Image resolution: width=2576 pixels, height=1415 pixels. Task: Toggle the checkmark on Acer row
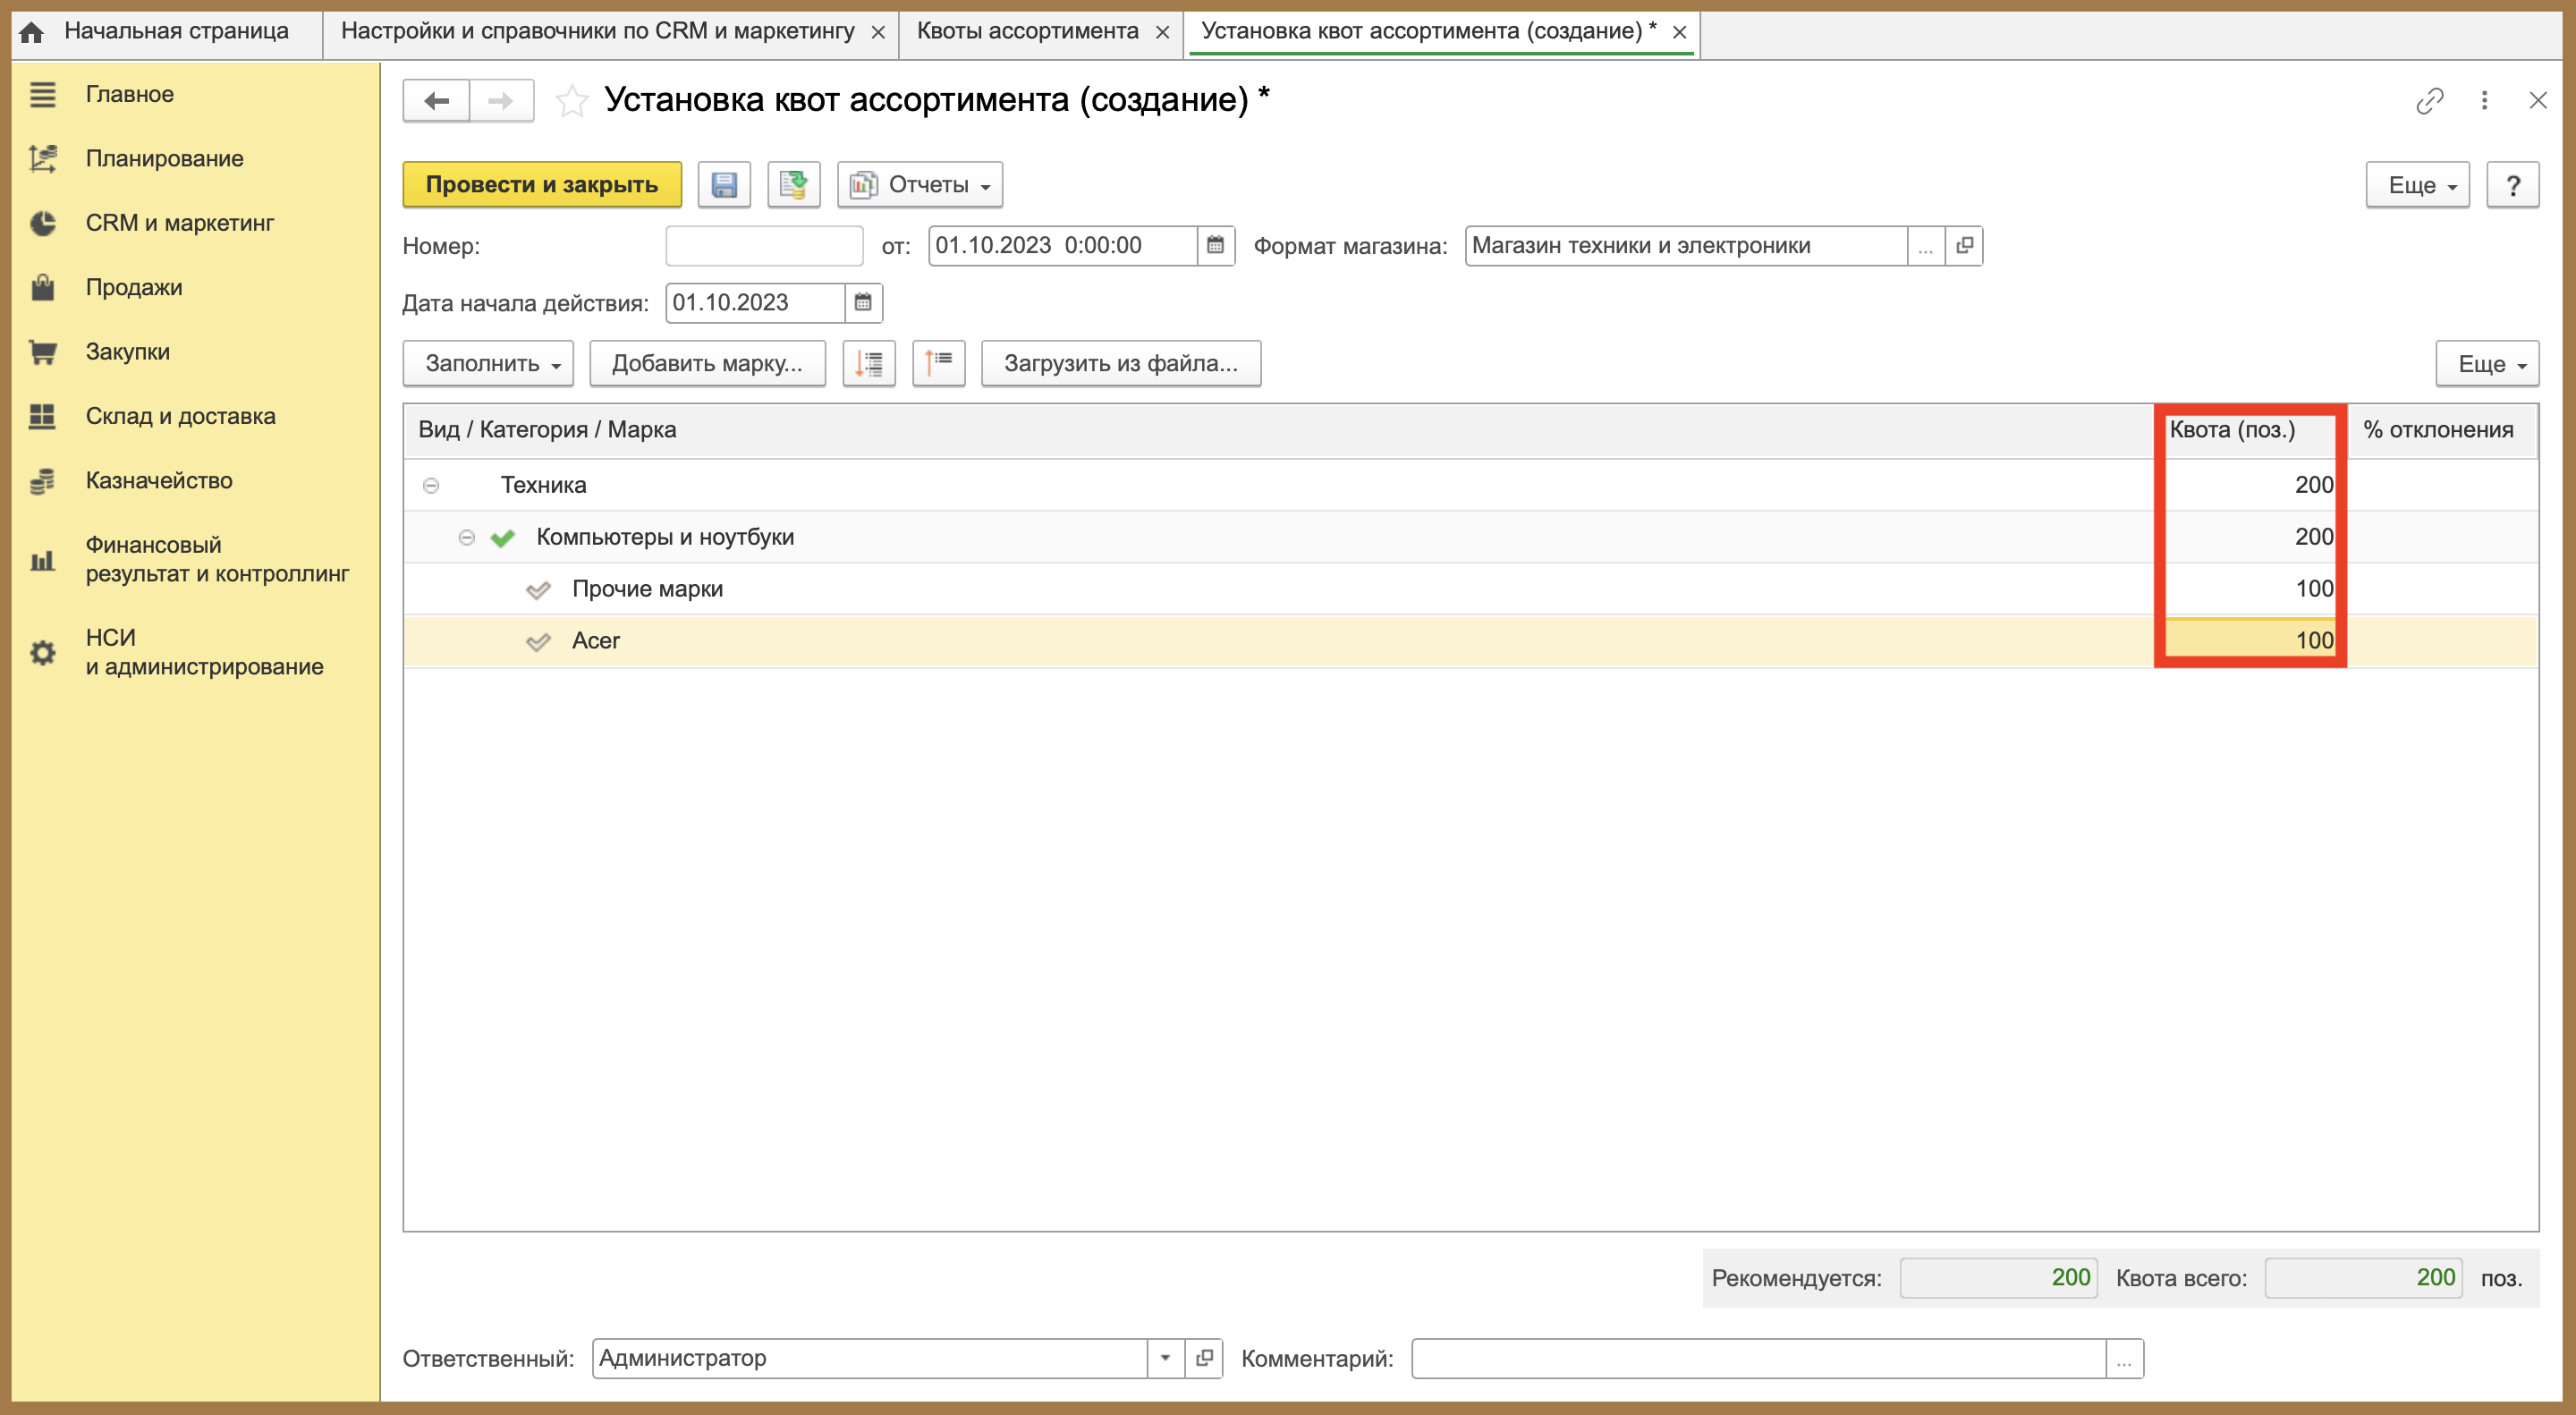[x=538, y=642]
